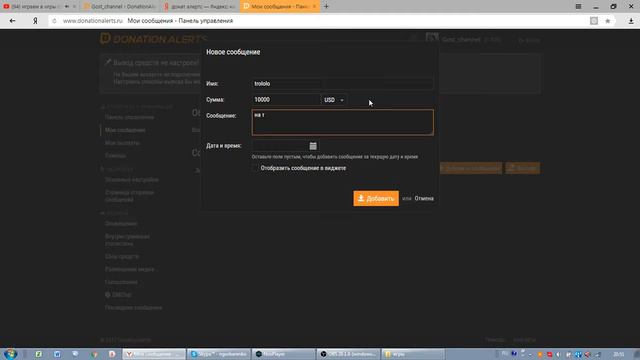Go back with browser back arrow
Viewport: 640px width, 360px height.
12,21
